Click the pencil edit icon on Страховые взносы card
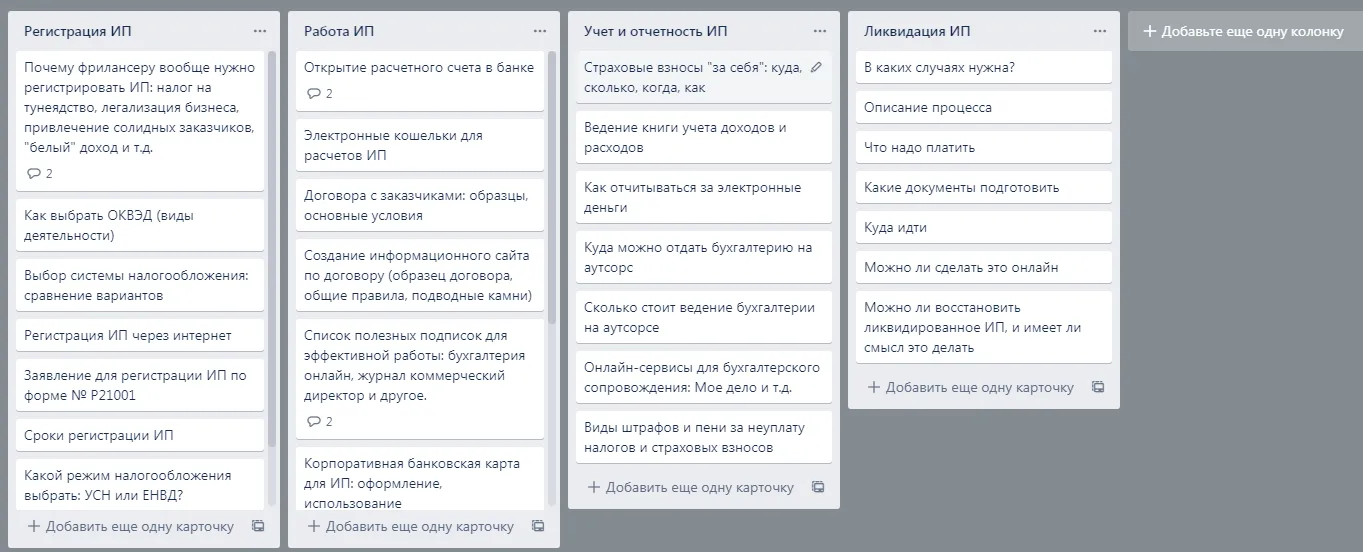 point(816,68)
